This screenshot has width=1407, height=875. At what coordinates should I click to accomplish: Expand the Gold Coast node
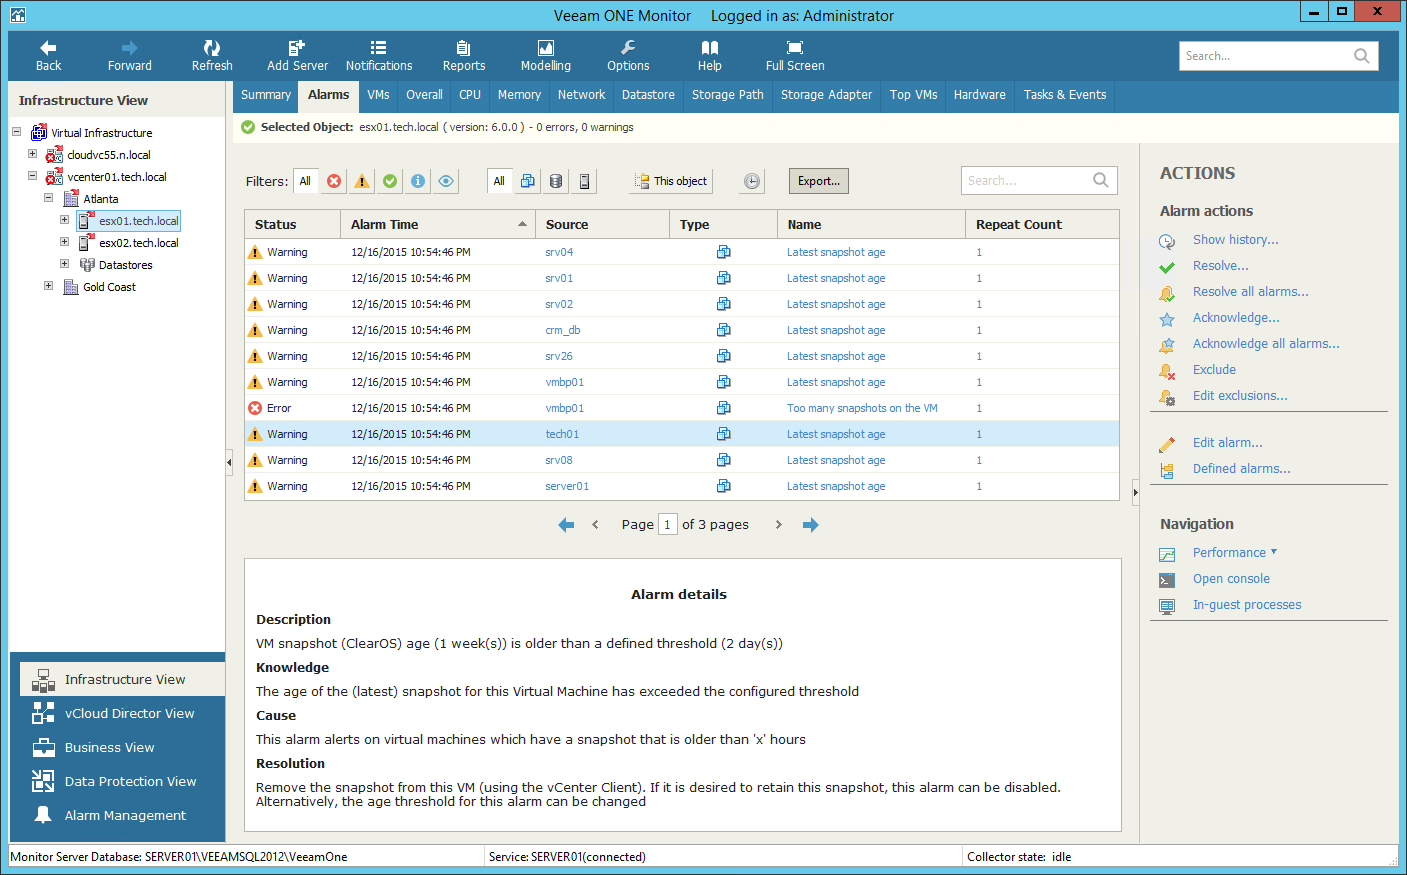pos(48,285)
